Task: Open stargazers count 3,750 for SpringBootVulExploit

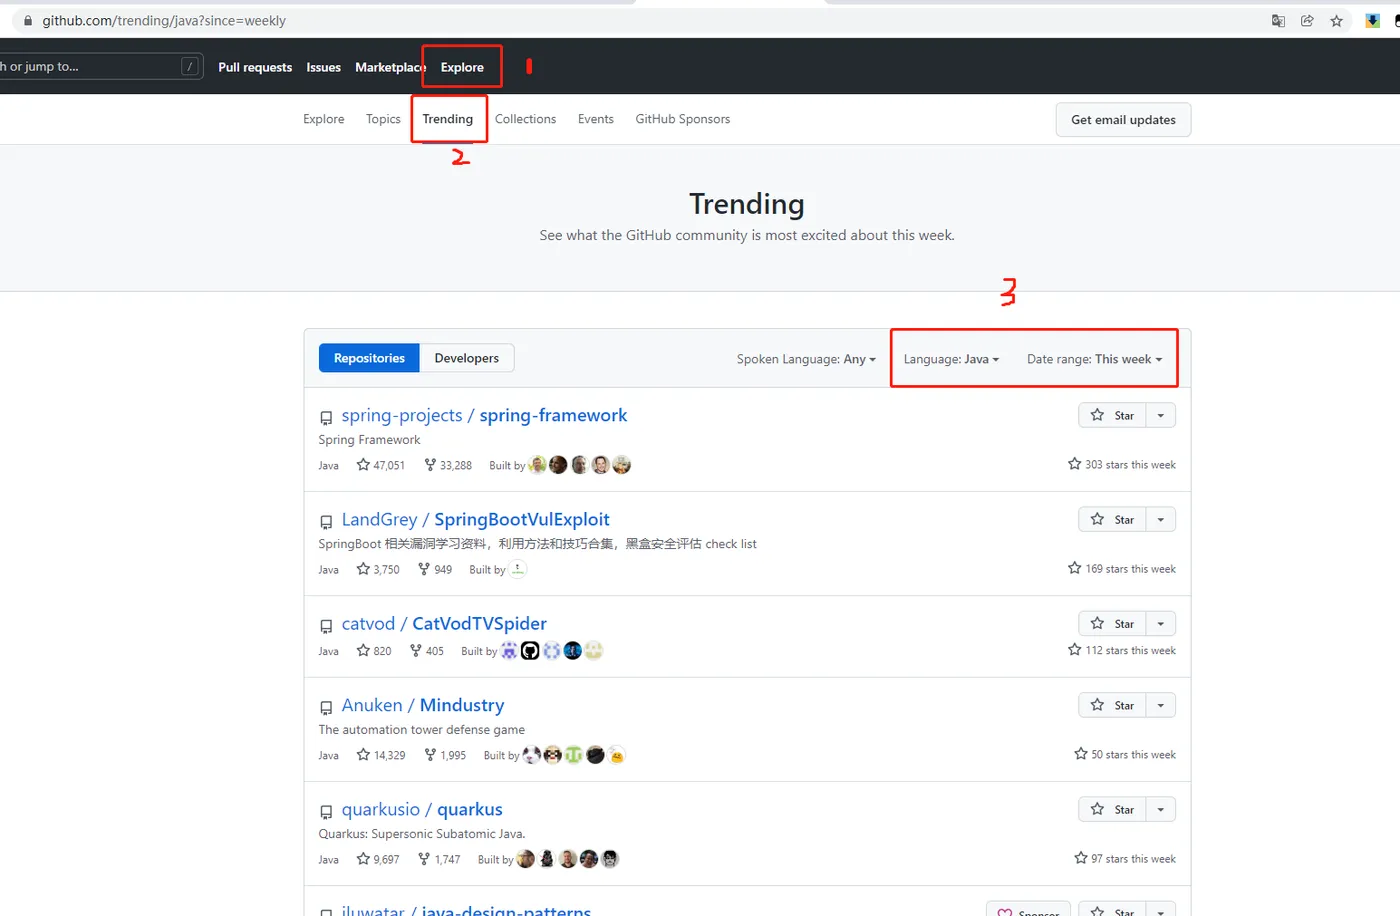Action: pos(378,569)
